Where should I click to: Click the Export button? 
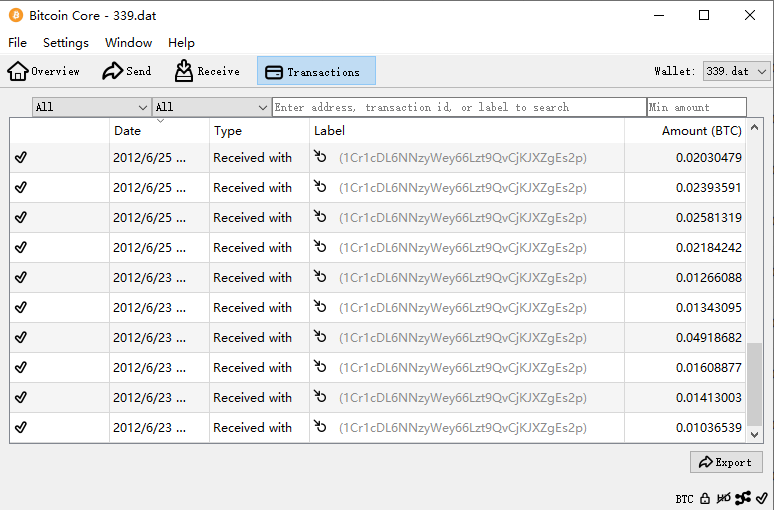tap(726, 462)
